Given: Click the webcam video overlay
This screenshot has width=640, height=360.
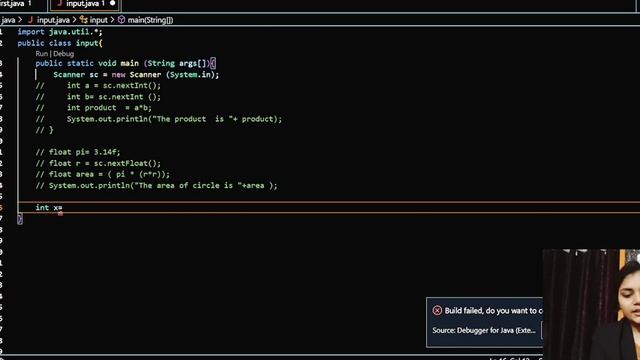Looking at the screenshot, I should click(x=591, y=304).
